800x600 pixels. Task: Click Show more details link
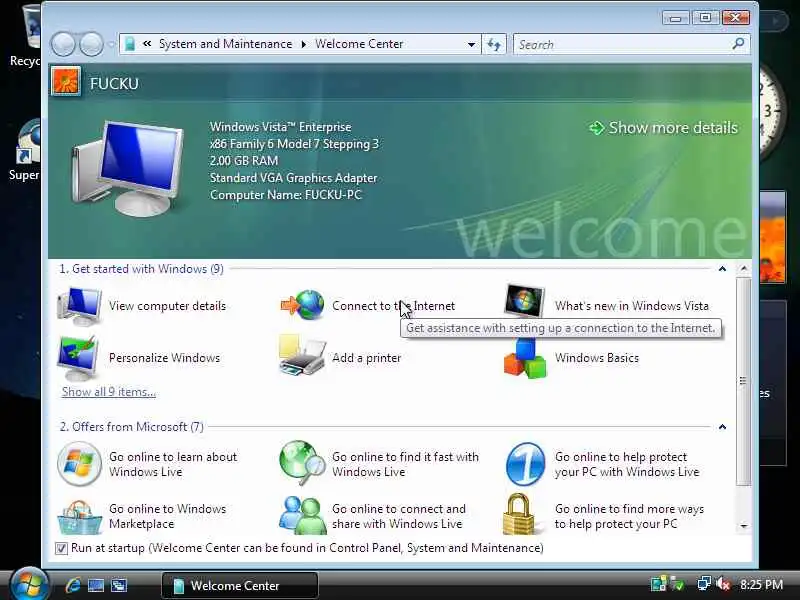(x=664, y=128)
